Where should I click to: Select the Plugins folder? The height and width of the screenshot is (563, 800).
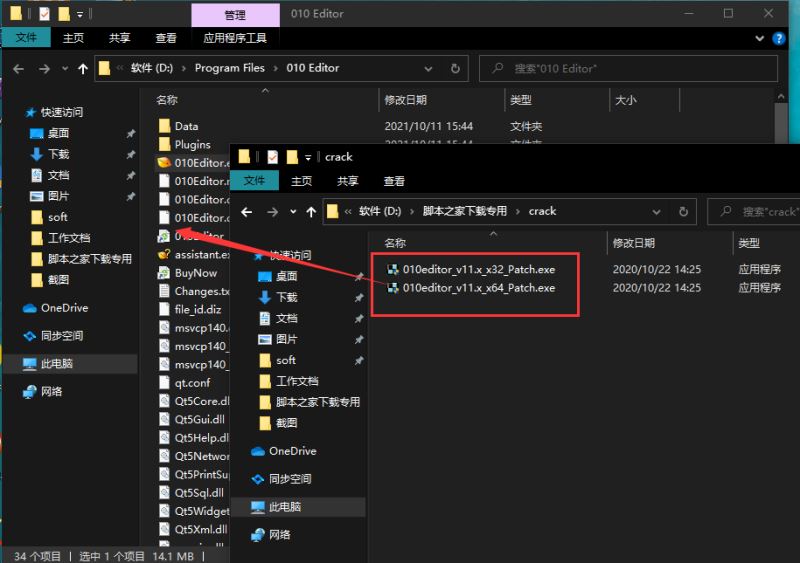(x=185, y=144)
